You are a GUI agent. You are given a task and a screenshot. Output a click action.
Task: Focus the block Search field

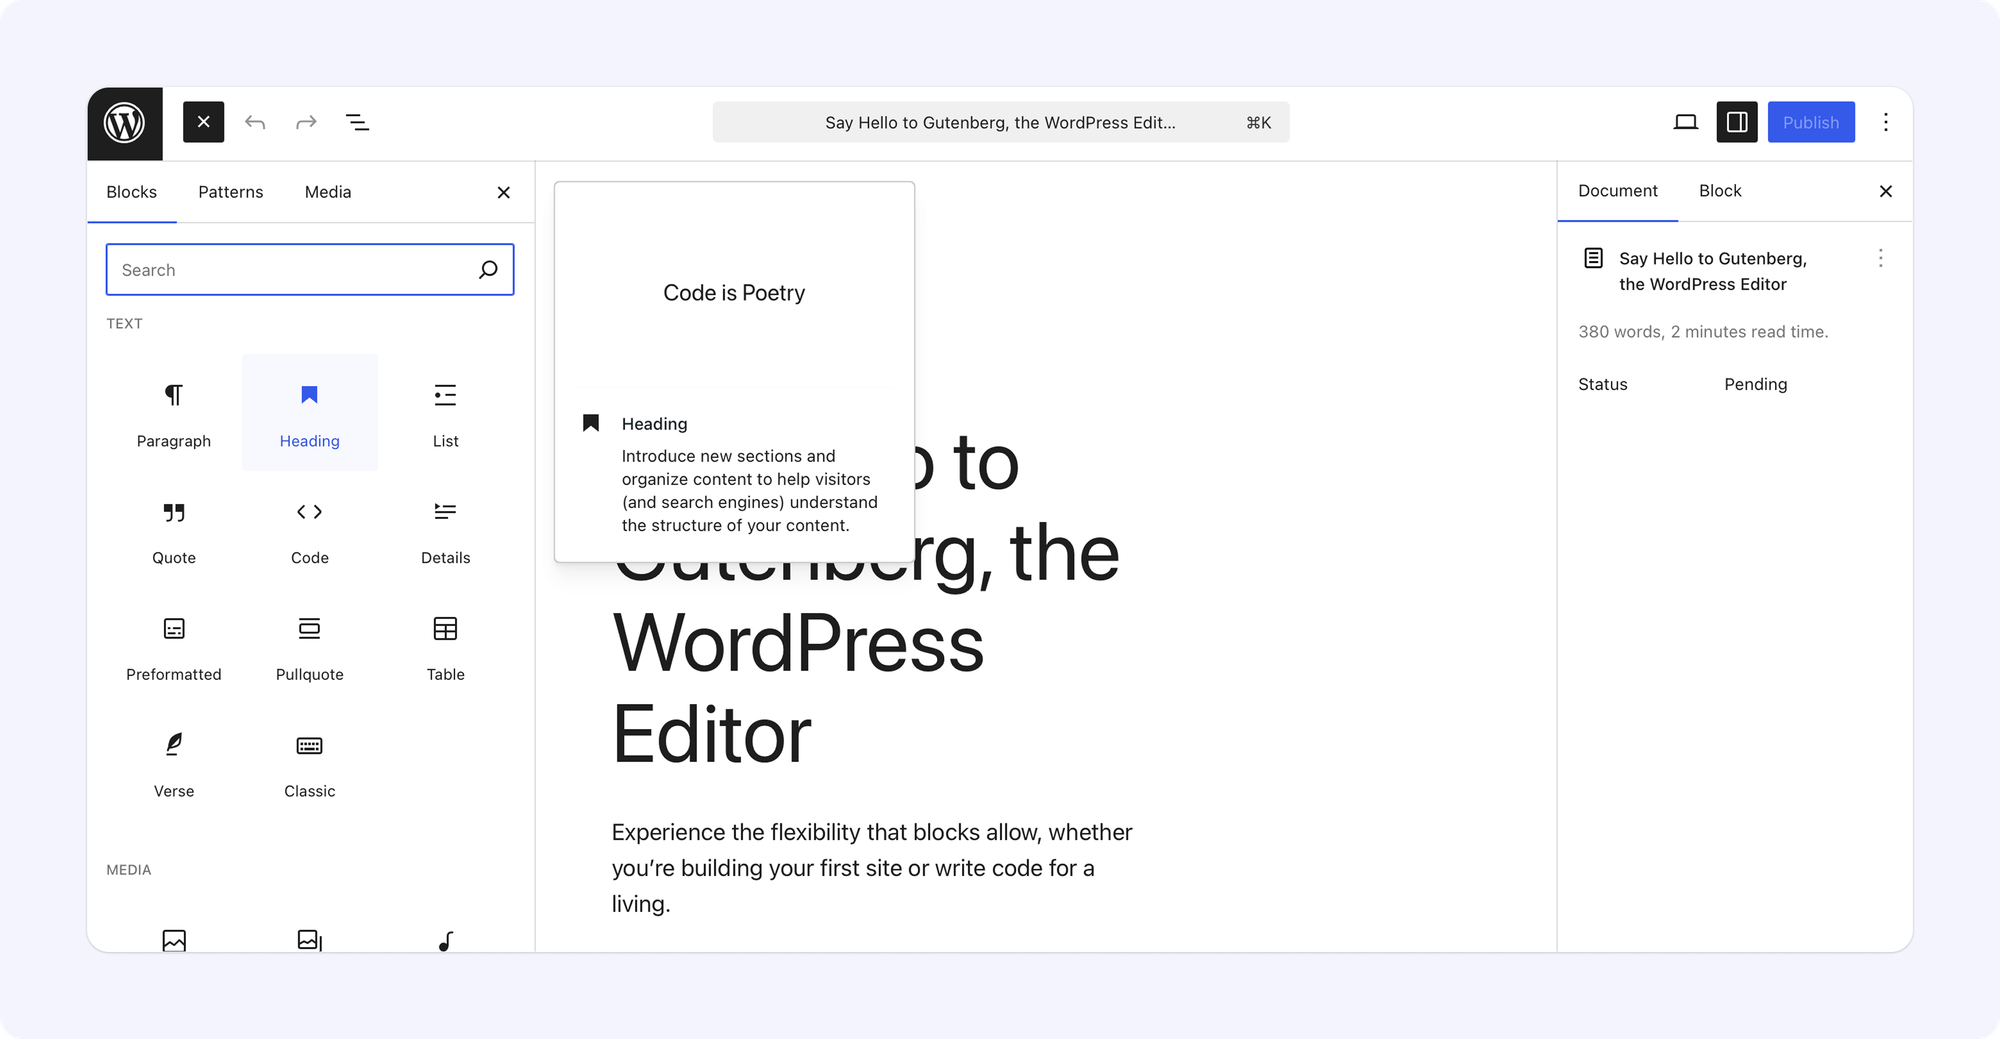coord(310,270)
